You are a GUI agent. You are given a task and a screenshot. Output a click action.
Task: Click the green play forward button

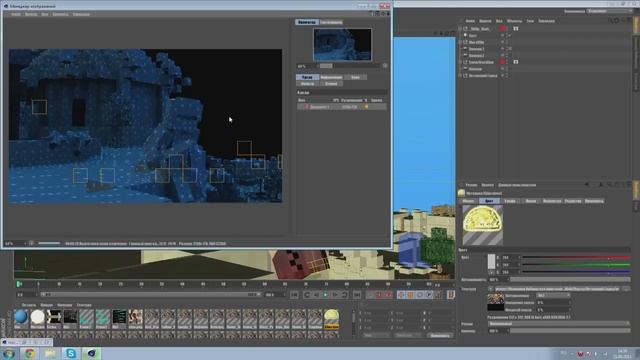coord(325,295)
